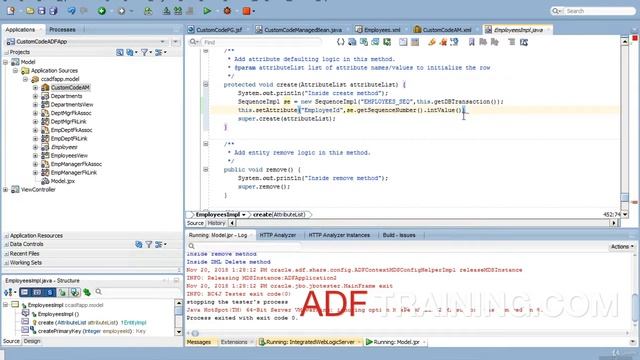This screenshot has height=360, width=640.
Task: Switch to the CustomCodeAM.xml tab
Action: pos(442,30)
